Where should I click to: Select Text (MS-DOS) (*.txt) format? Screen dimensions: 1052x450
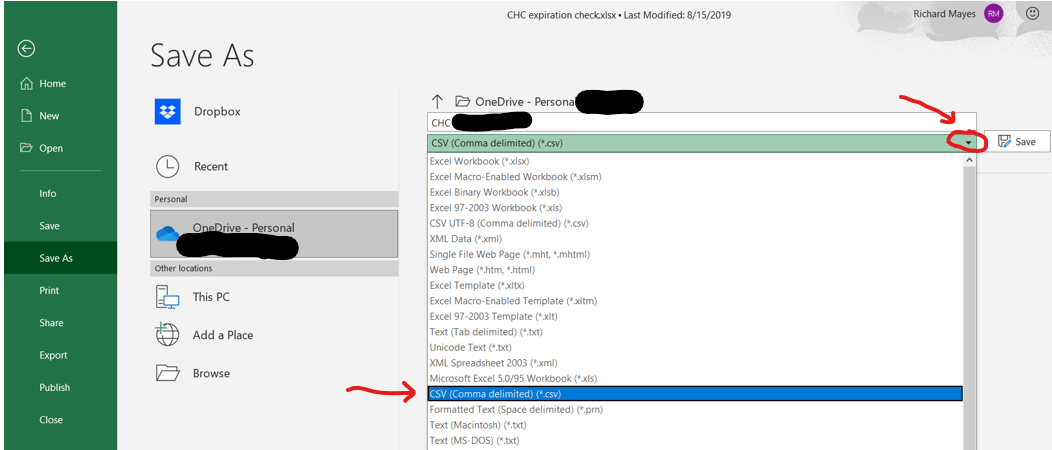click(x=695, y=440)
